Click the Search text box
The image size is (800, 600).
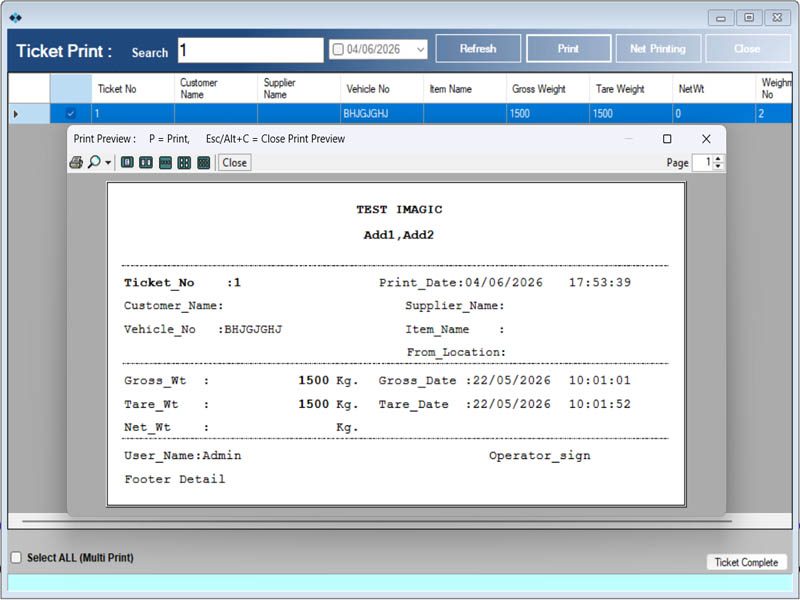(251, 50)
